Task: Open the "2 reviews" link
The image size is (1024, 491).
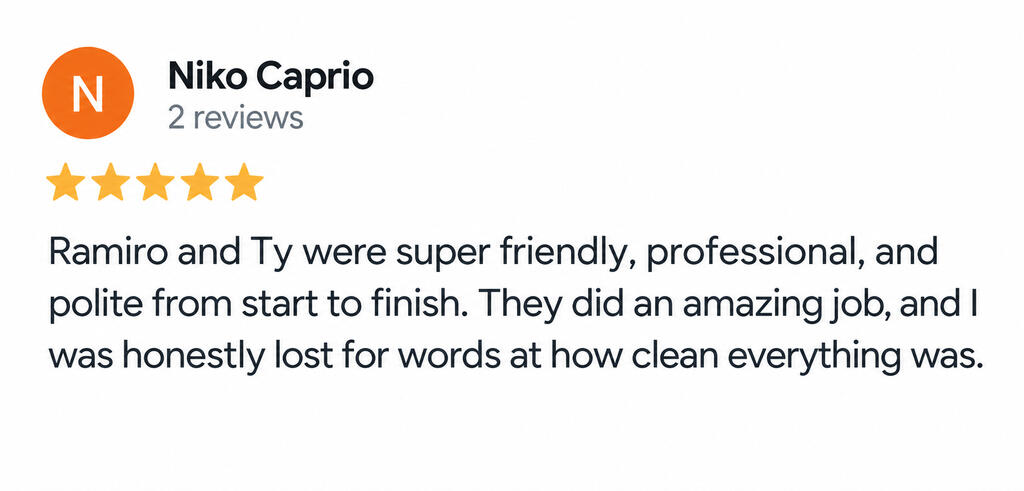Action: (x=236, y=118)
